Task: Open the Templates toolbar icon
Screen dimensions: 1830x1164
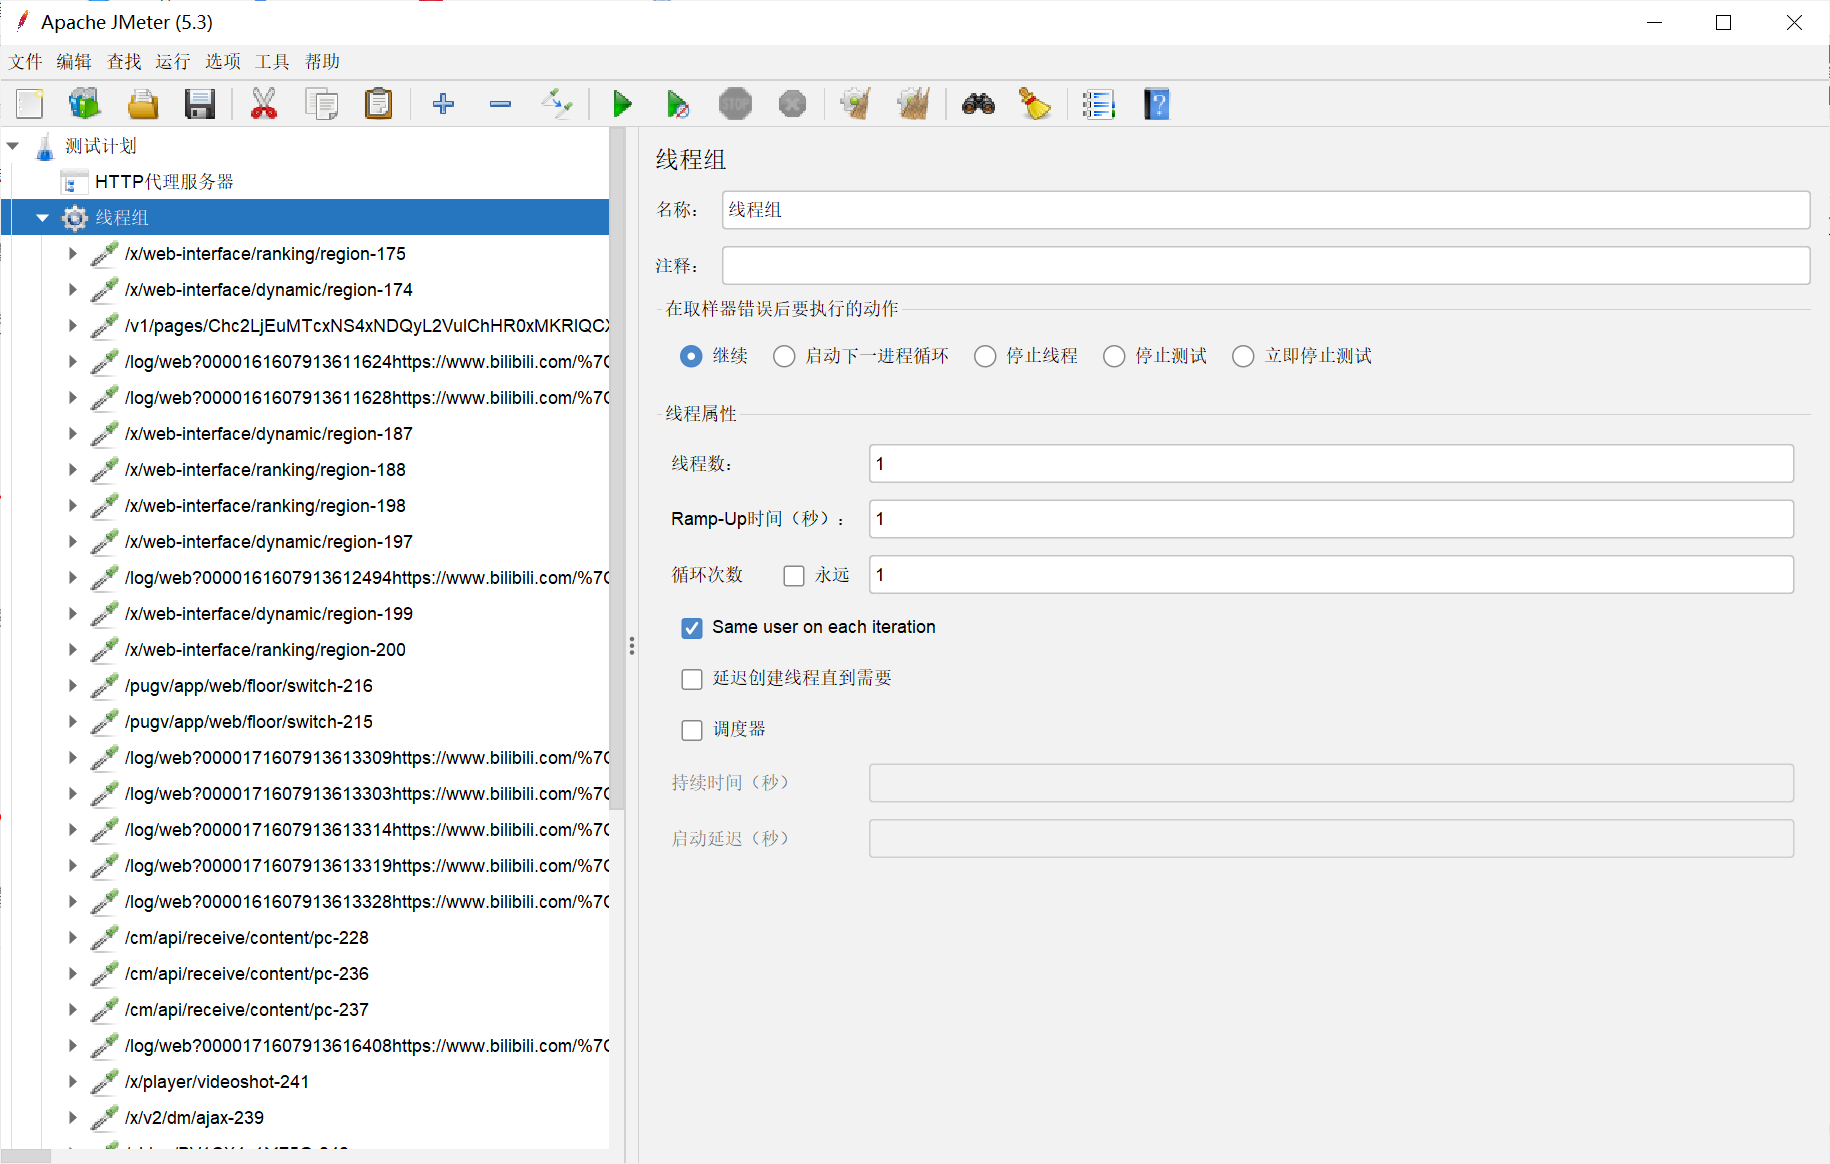Action: click(85, 104)
